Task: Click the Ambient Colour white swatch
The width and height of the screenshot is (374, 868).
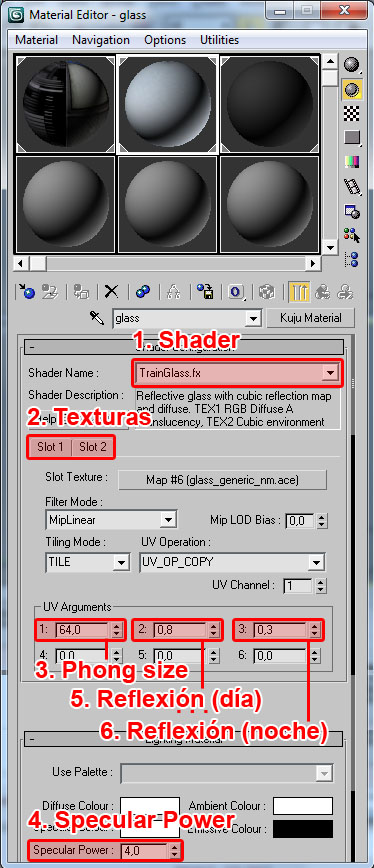Action: (302, 806)
